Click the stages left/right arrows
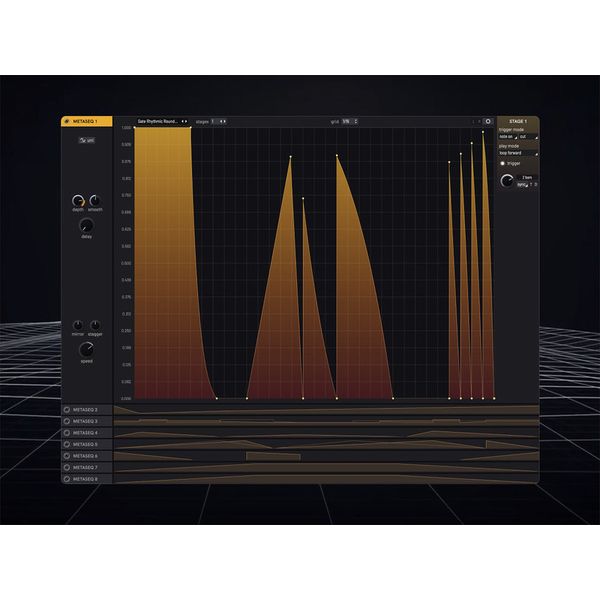This screenshot has width=600, height=600. point(223,121)
